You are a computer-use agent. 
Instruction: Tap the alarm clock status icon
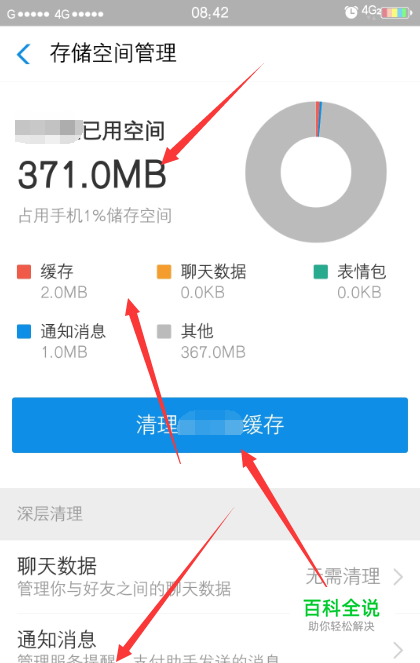[x=351, y=12]
